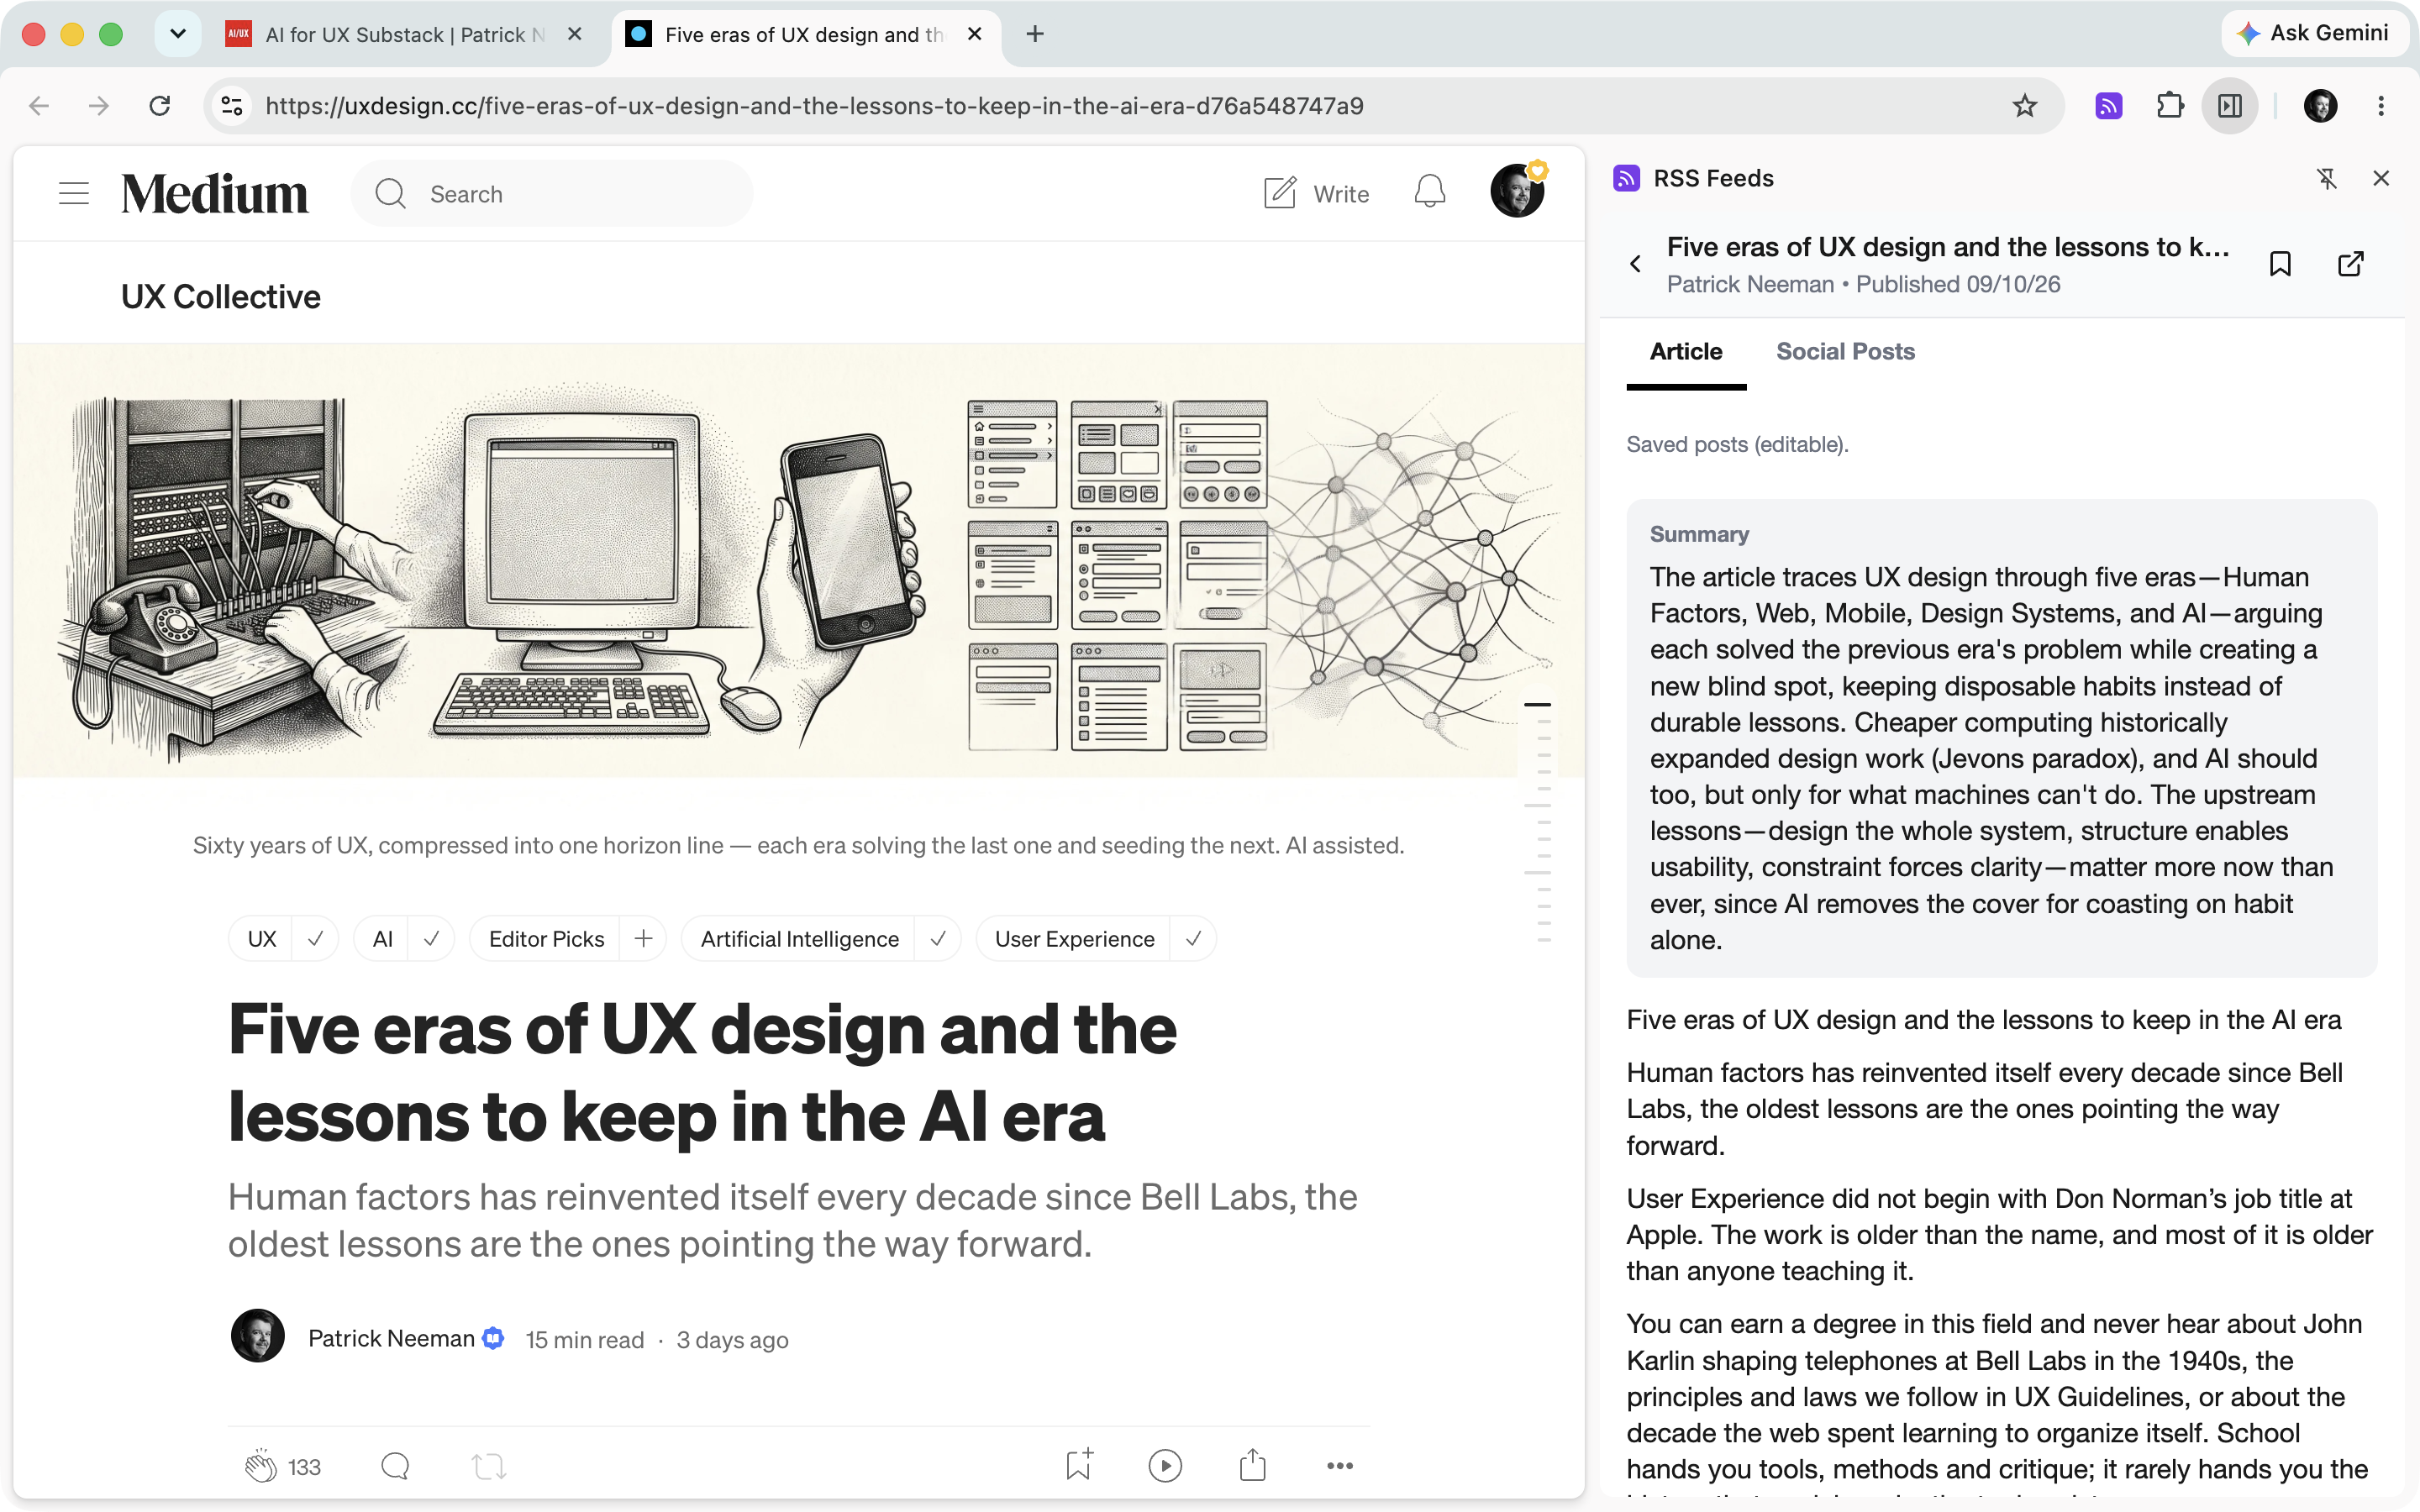Open the article more options ellipsis

click(1340, 1466)
